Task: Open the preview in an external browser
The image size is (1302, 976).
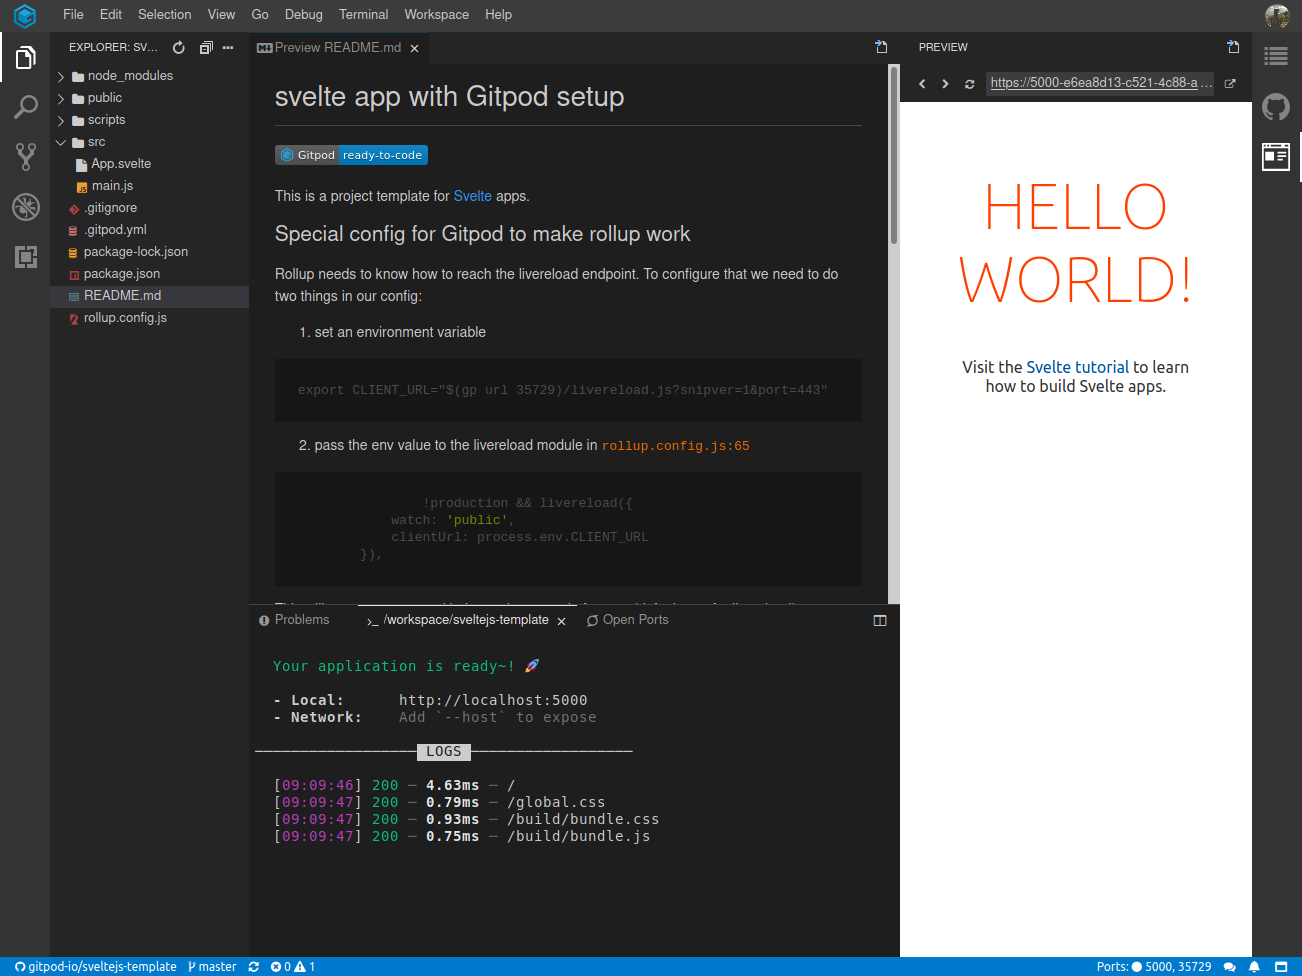Action: (1229, 84)
